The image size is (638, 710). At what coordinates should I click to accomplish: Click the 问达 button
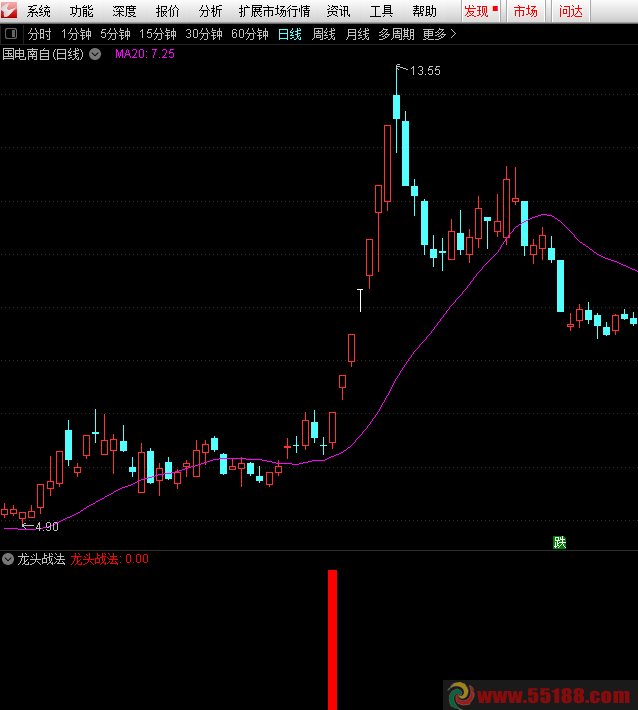pyautogui.click(x=571, y=12)
